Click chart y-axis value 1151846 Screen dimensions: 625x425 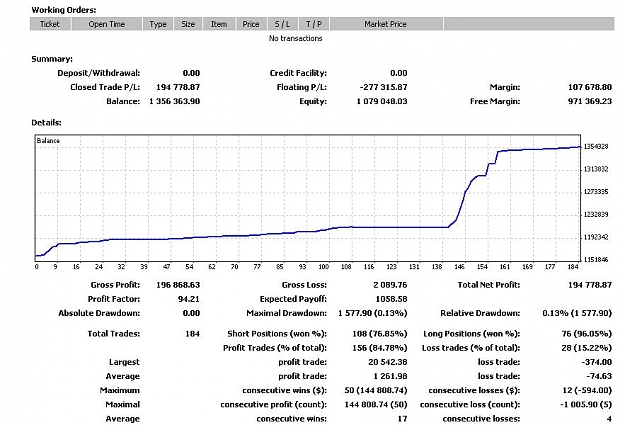[596, 260]
